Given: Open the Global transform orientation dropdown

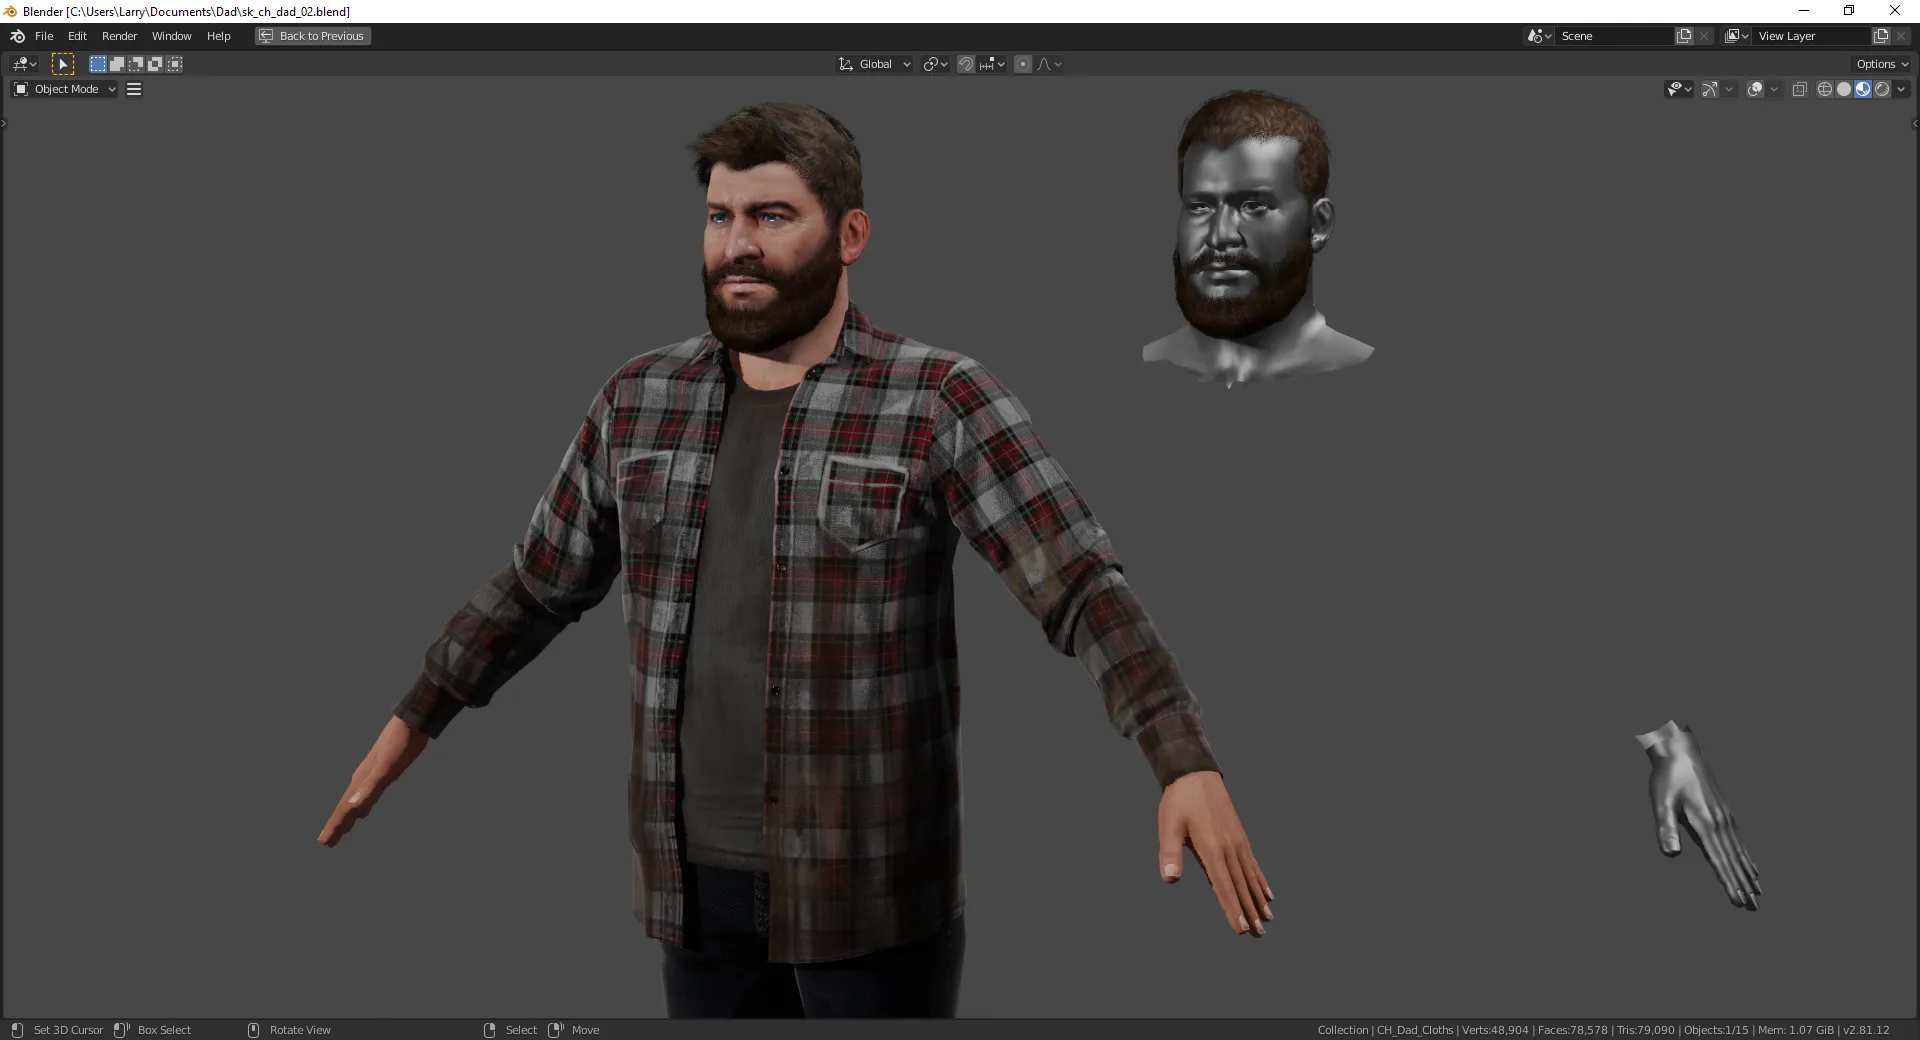Looking at the screenshot, I should [x=875, y=64].
